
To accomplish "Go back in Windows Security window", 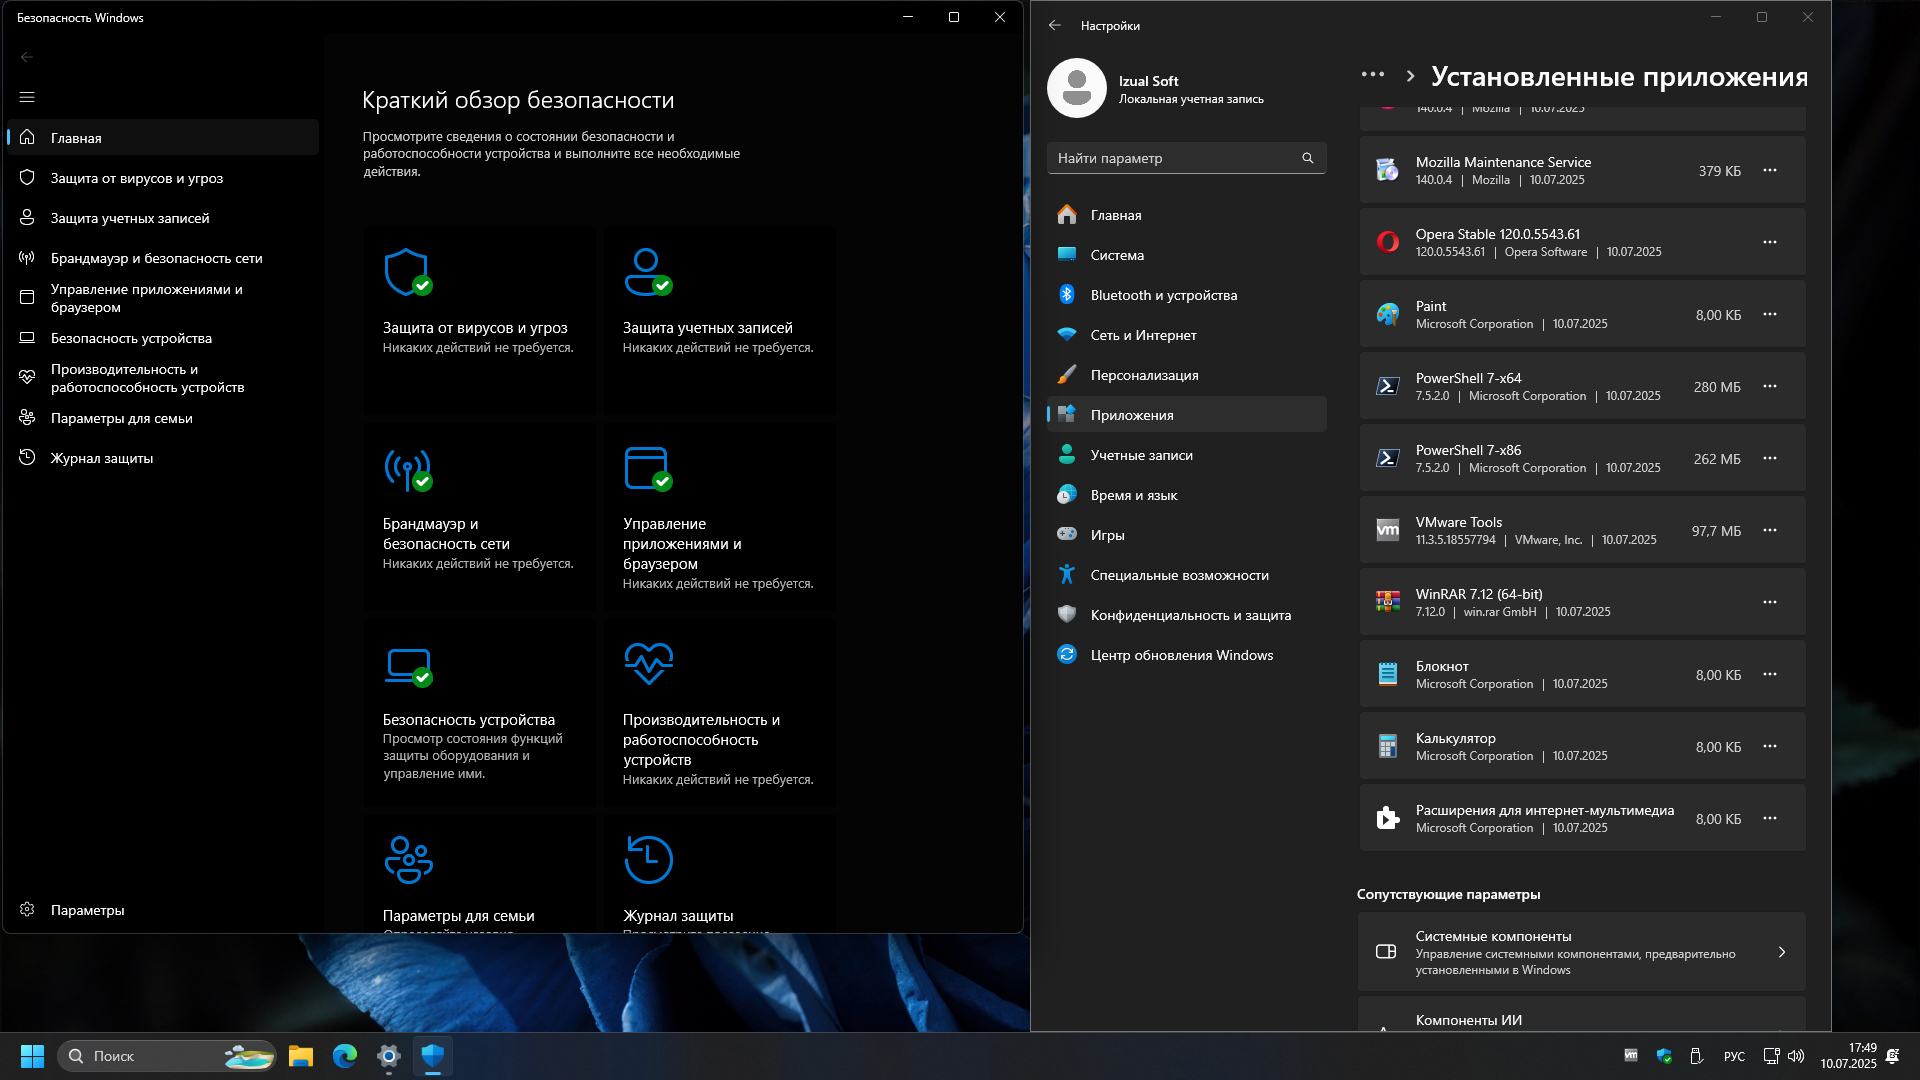I will tap(27, 57).
